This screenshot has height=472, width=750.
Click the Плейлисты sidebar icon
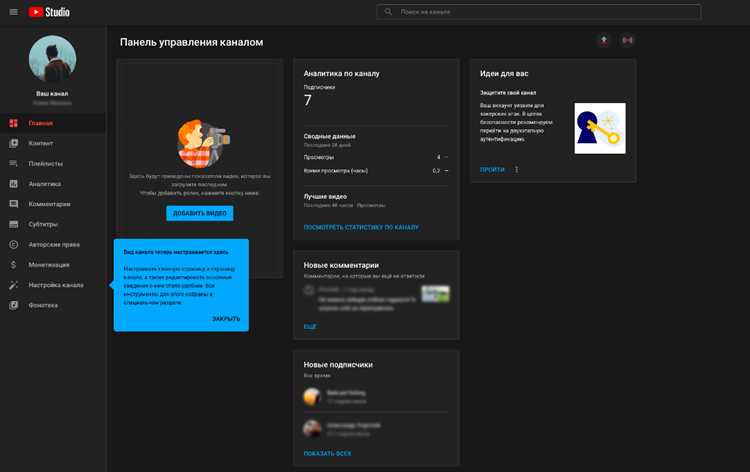[x=13, y=164]
